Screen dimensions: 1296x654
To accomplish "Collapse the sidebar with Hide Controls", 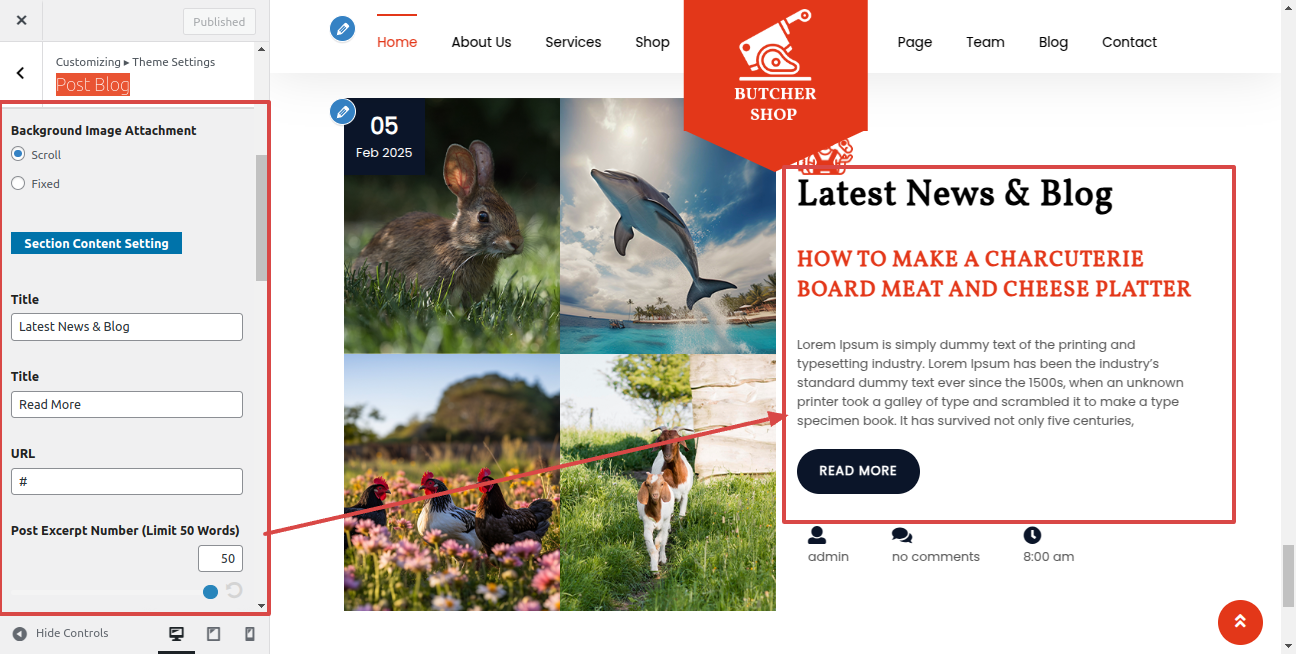I will click(61, 633).
